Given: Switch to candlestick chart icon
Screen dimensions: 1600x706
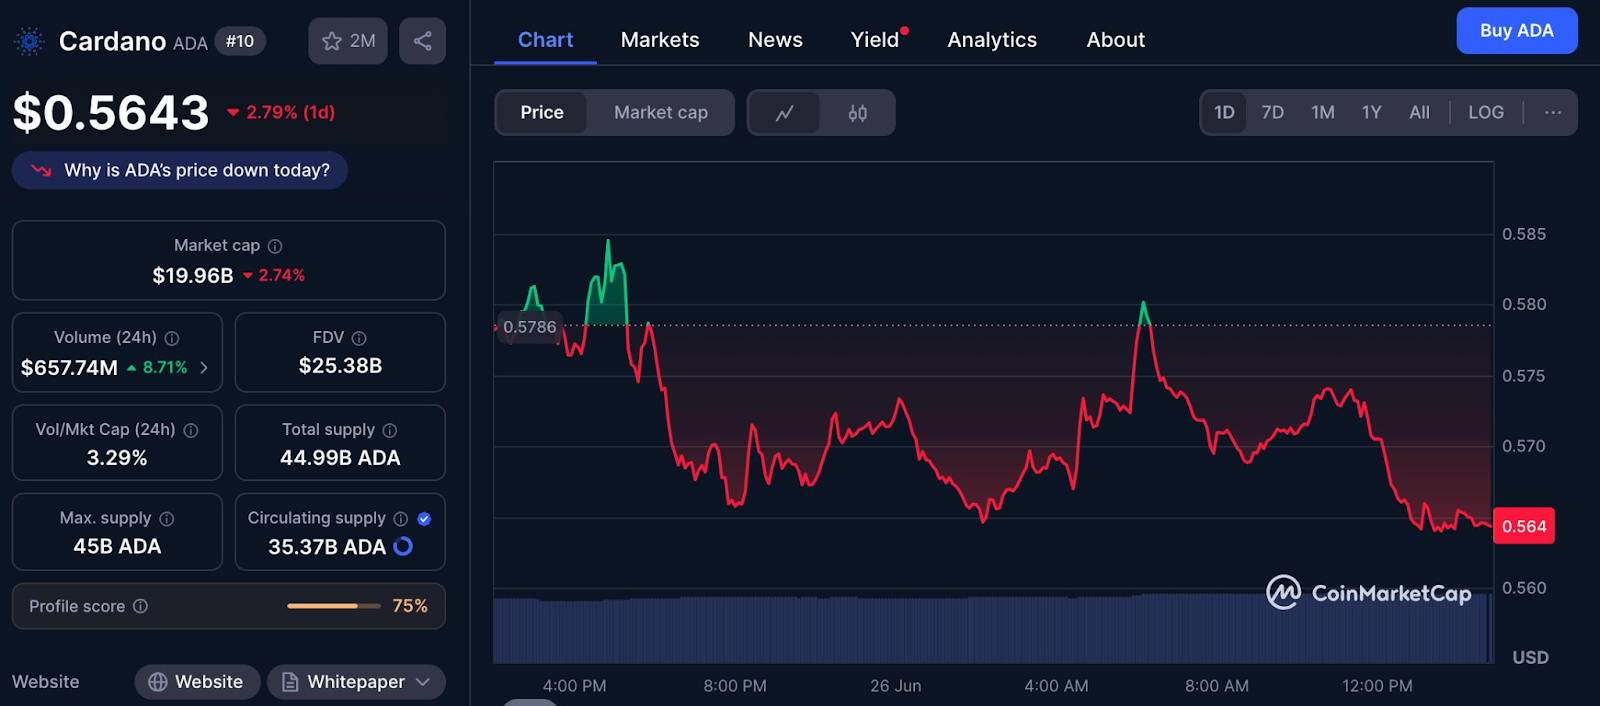Looking at the screenshot, I should [857, 113].
